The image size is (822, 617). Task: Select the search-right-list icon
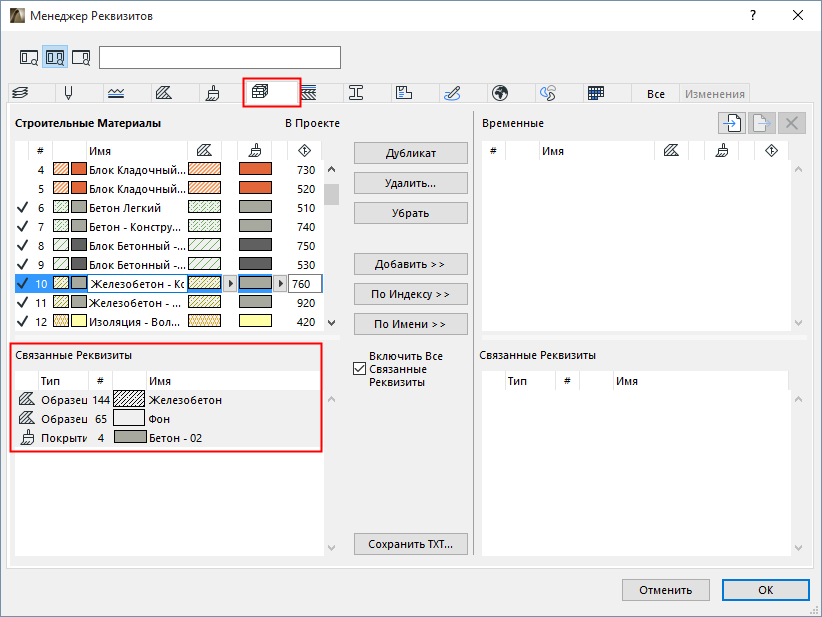coord(81,57)
